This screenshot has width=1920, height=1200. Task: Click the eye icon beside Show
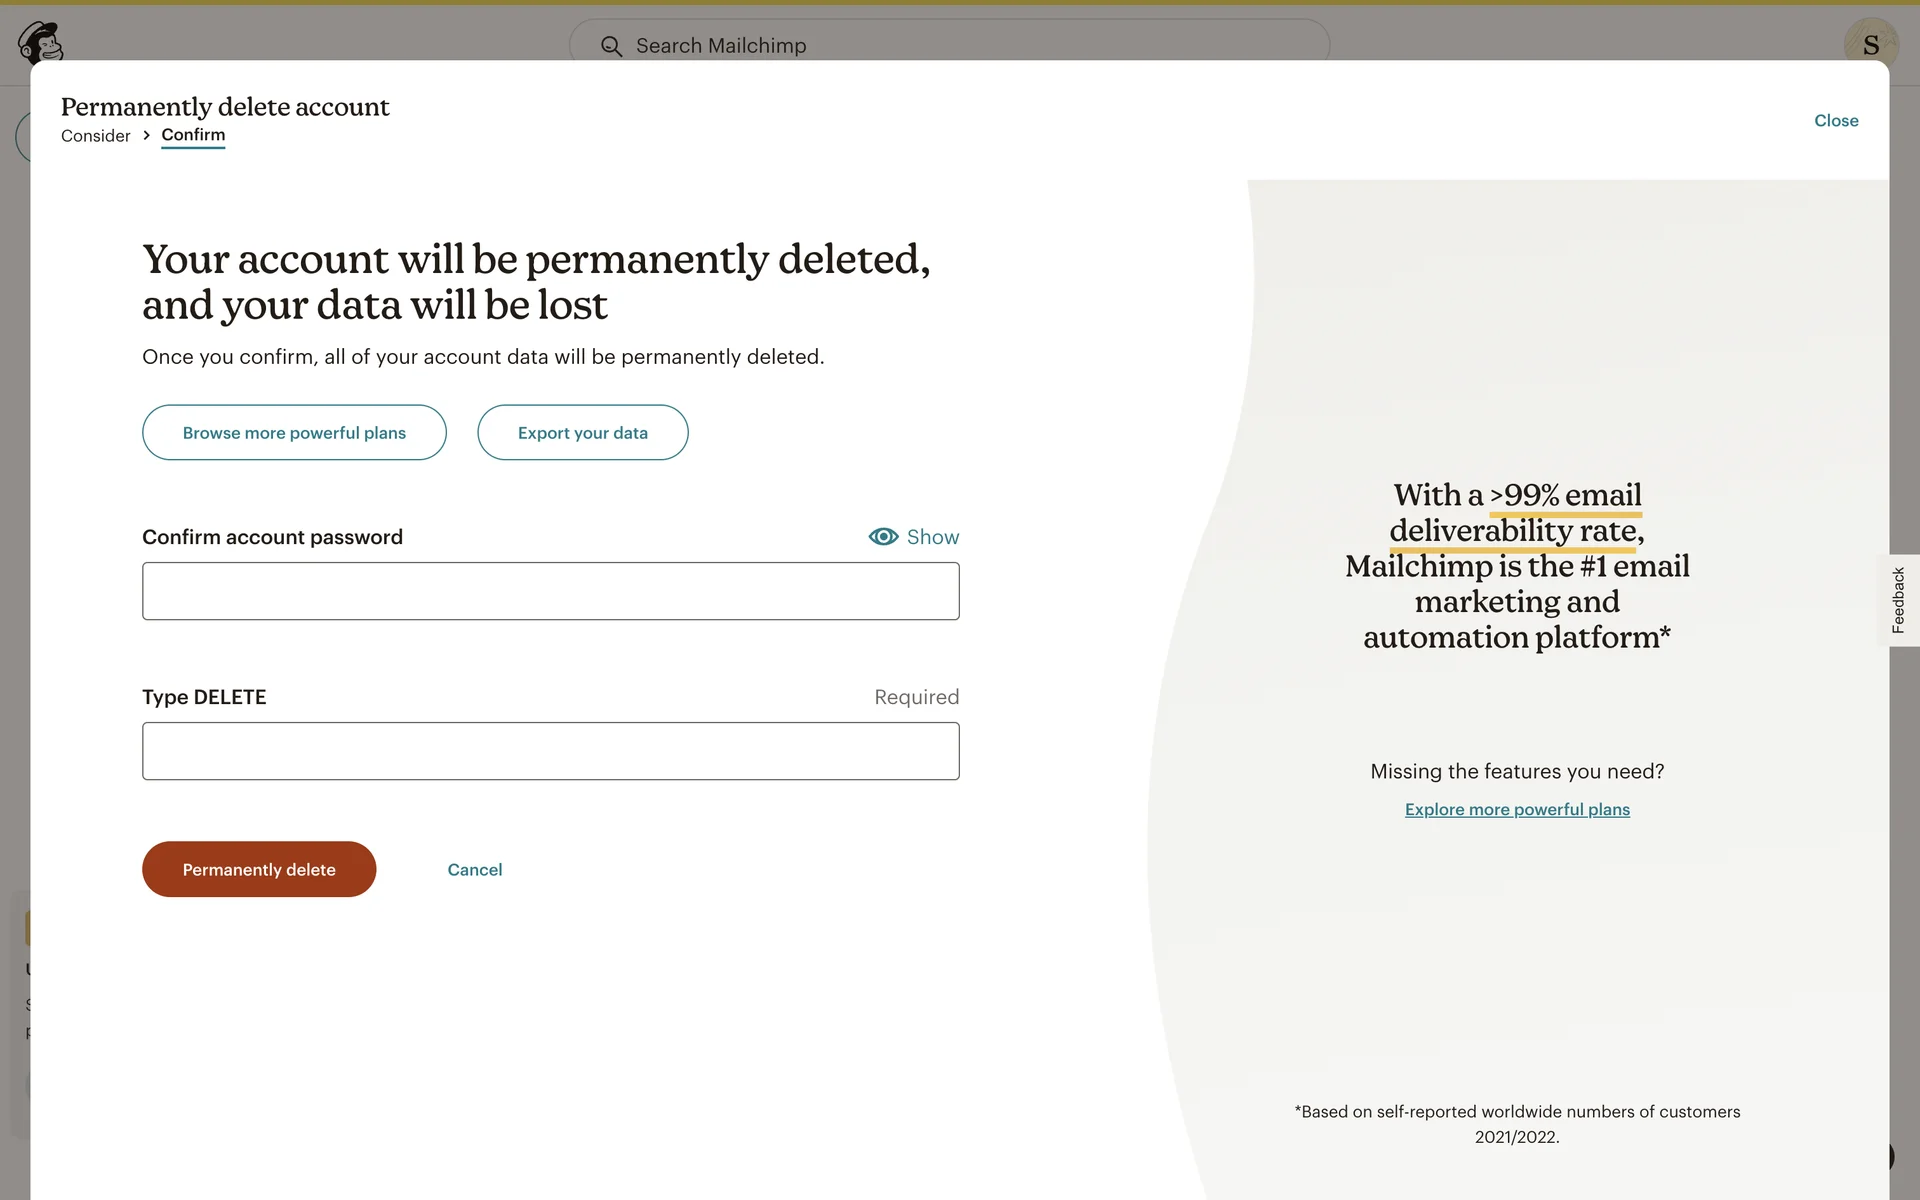883,537
